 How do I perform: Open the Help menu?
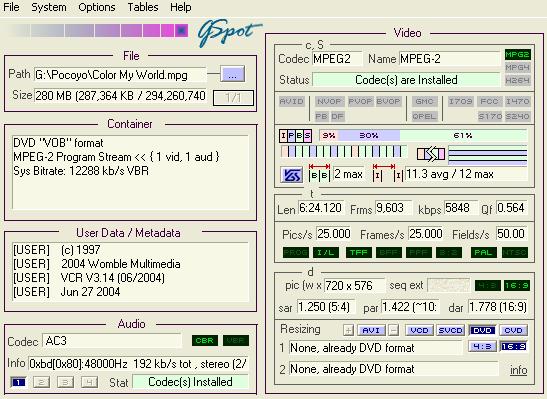click(180, 7)
